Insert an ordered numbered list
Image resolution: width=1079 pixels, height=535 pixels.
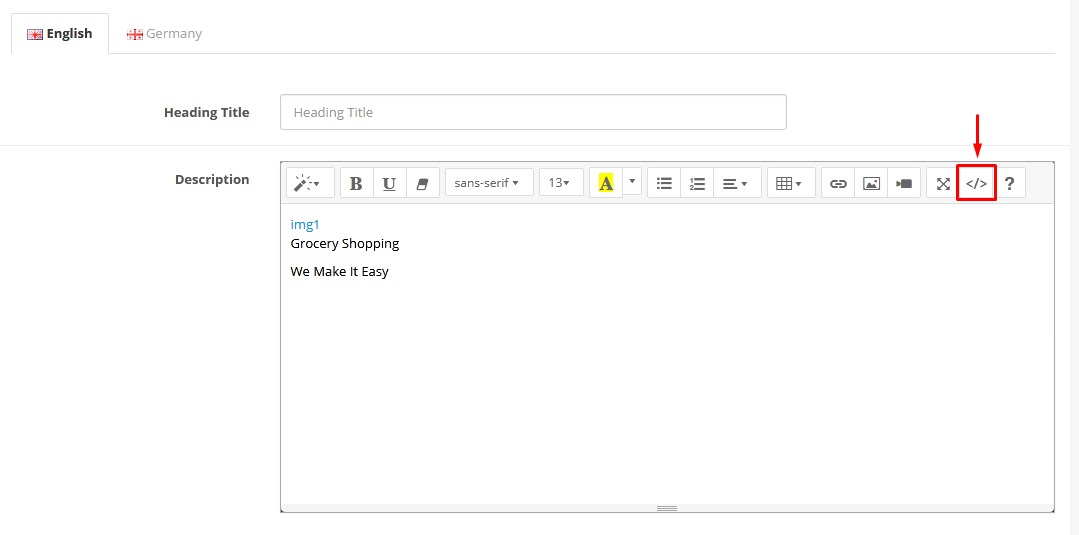[x=697, y=183]
